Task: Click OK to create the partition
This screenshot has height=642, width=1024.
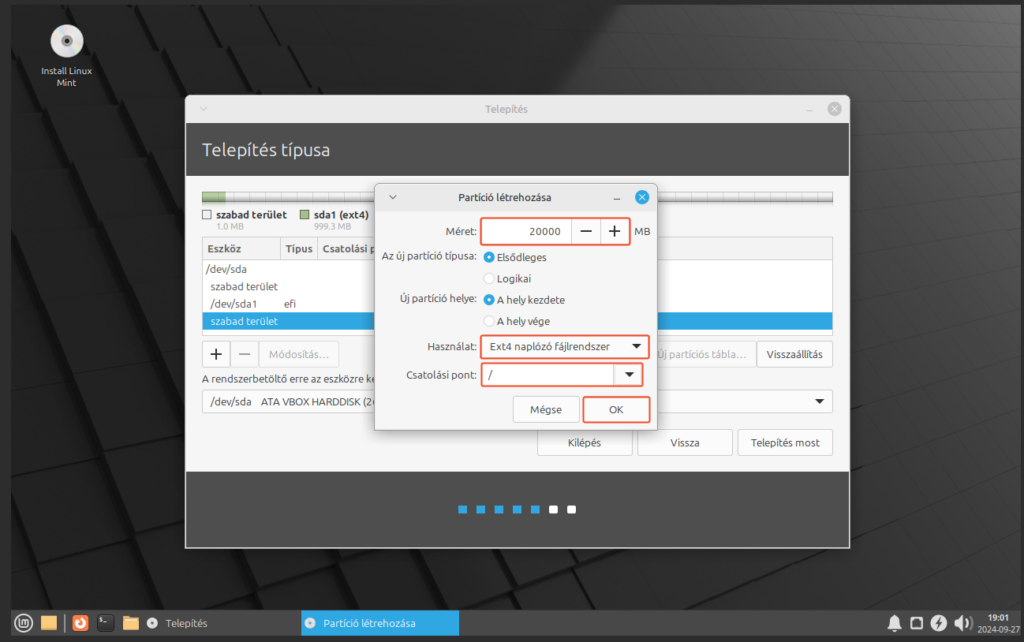Action: point(616,410)
